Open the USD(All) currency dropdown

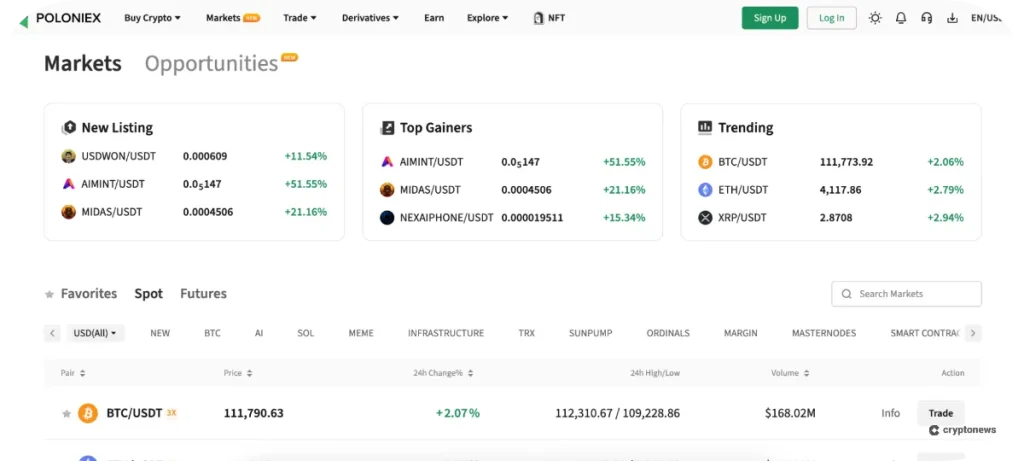[x=95, y=333]
